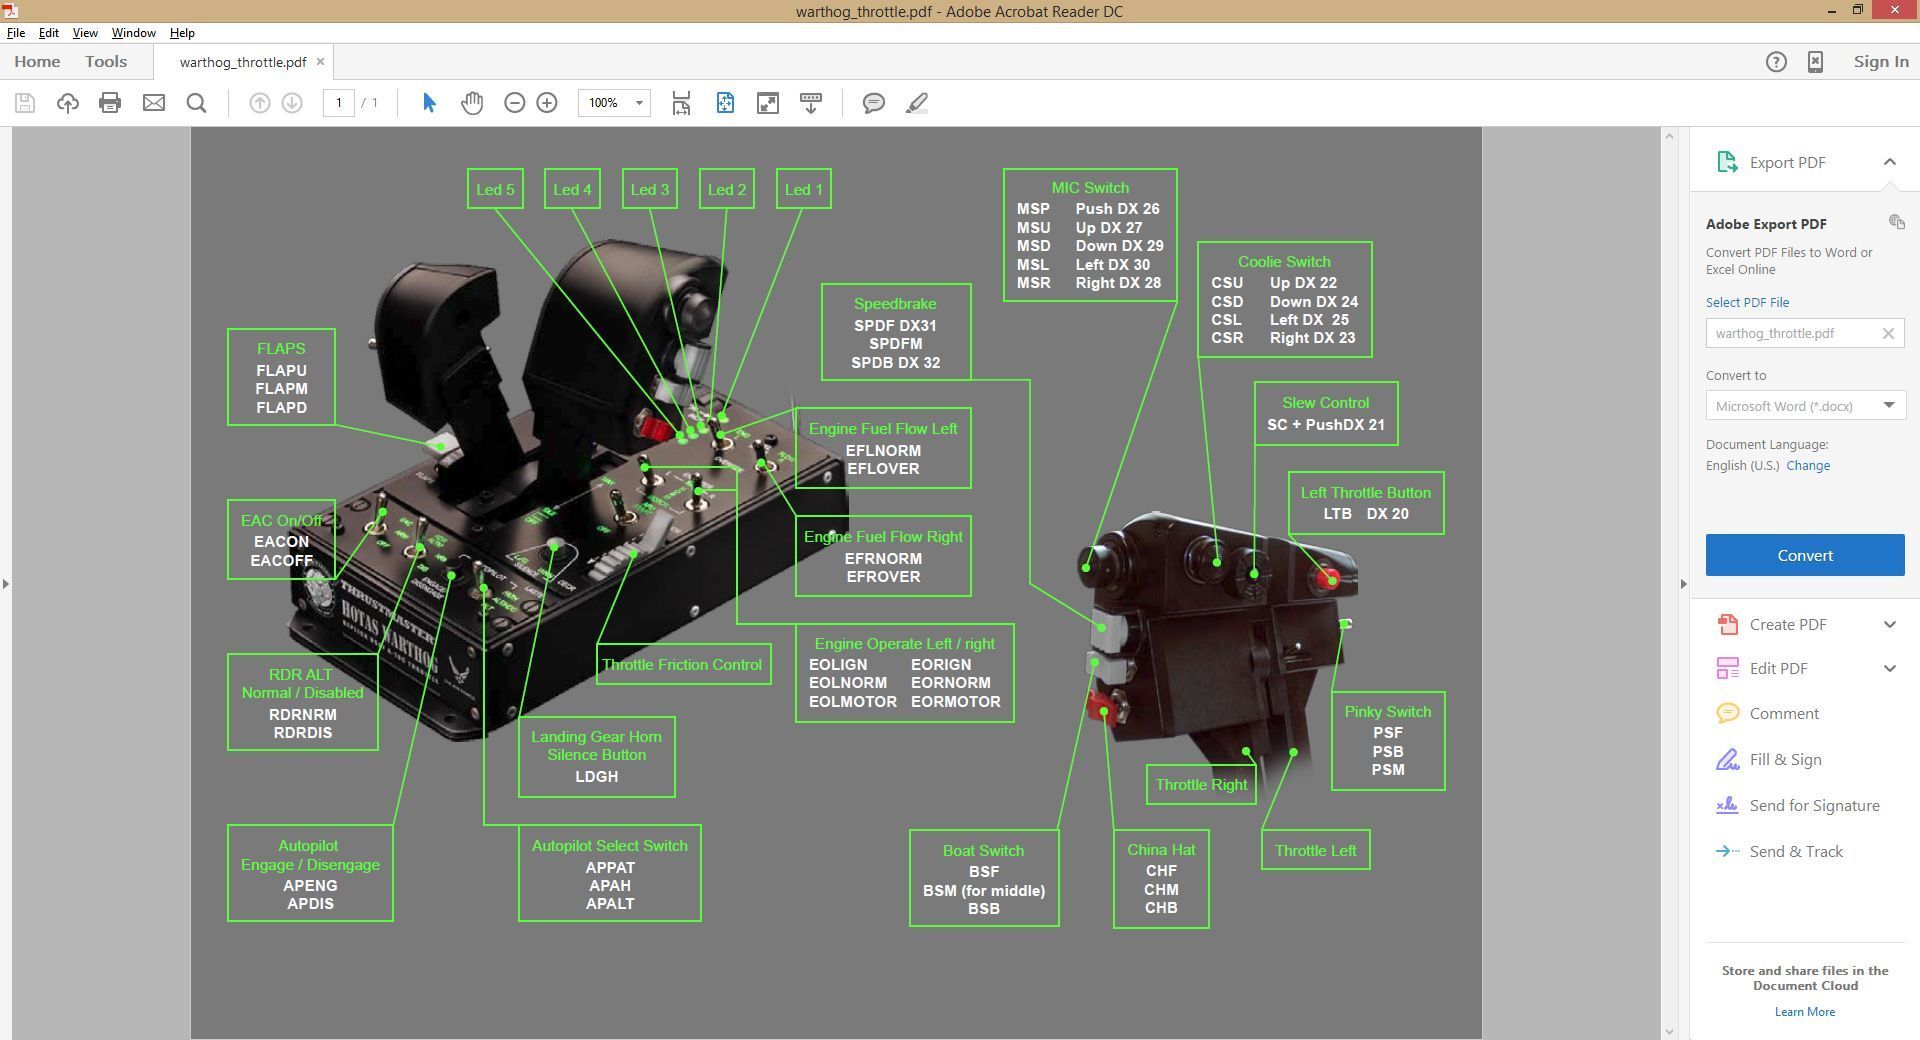The image size is (1920, 1040).
Task: Click inside the page number field
Action: point(338,102)
